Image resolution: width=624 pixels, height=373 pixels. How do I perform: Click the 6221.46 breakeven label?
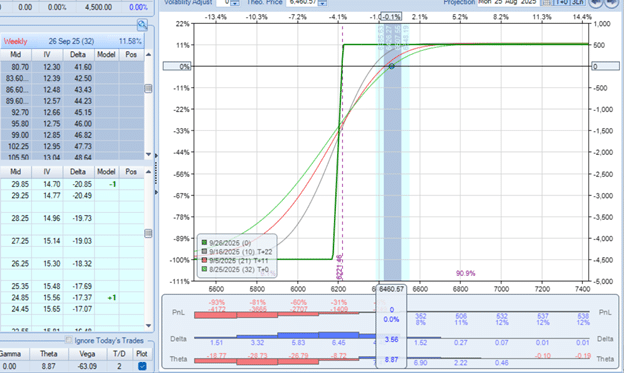339,267
